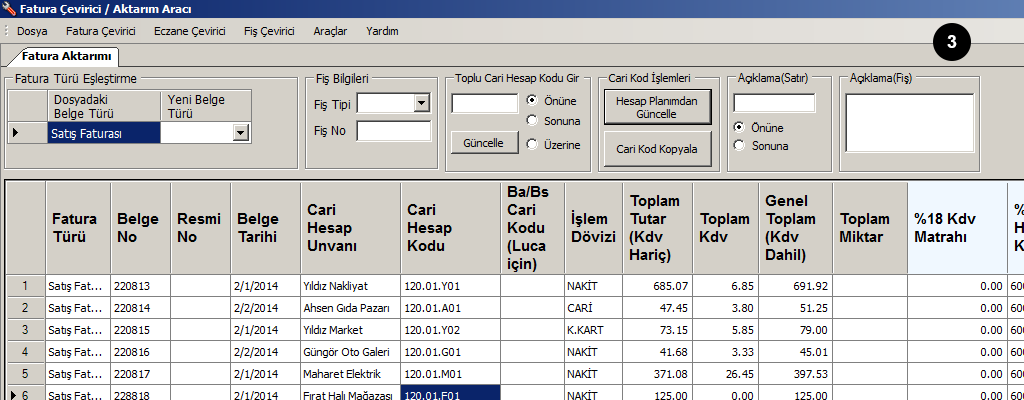Select the Sonuna radio in Toplu Cari Hesap
Viewport: 1024px width, 400px height.
pyautogui.click(x=532, y=121)
